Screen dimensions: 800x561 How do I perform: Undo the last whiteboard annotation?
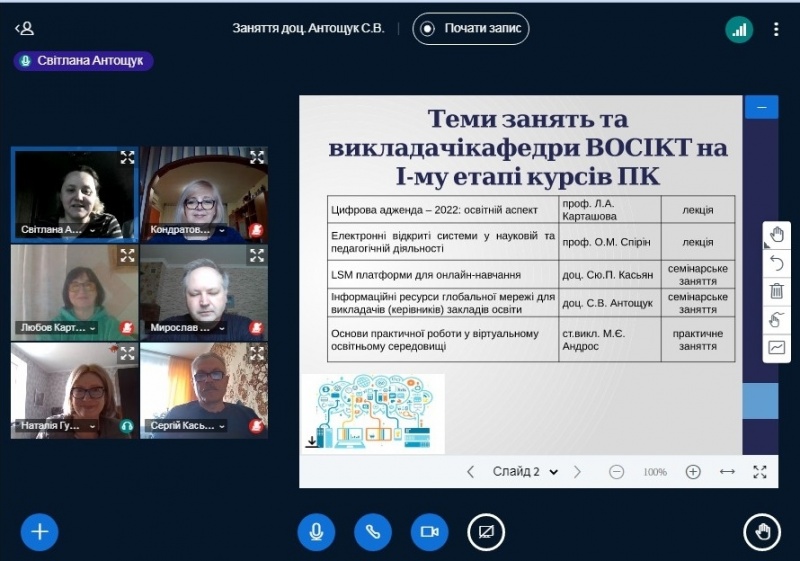point(776,263)
